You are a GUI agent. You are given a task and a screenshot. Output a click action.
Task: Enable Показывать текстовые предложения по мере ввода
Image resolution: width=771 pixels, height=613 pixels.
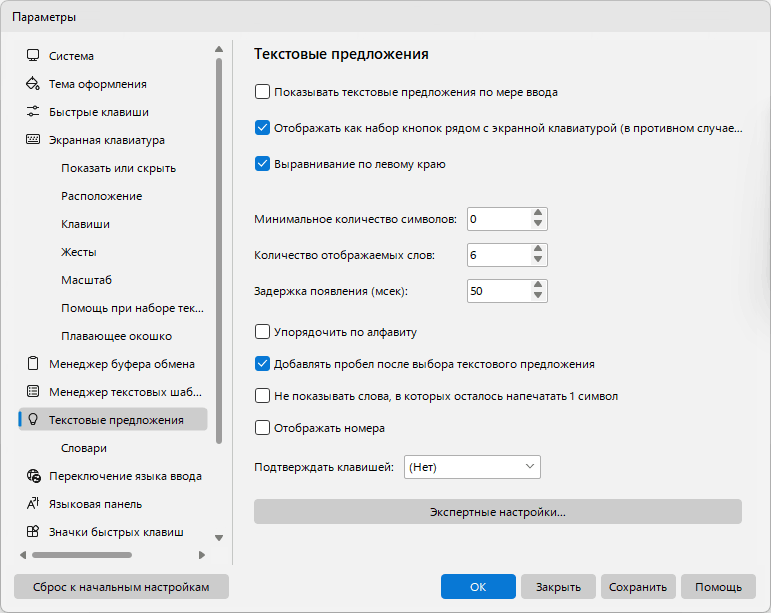coord(262,92)
